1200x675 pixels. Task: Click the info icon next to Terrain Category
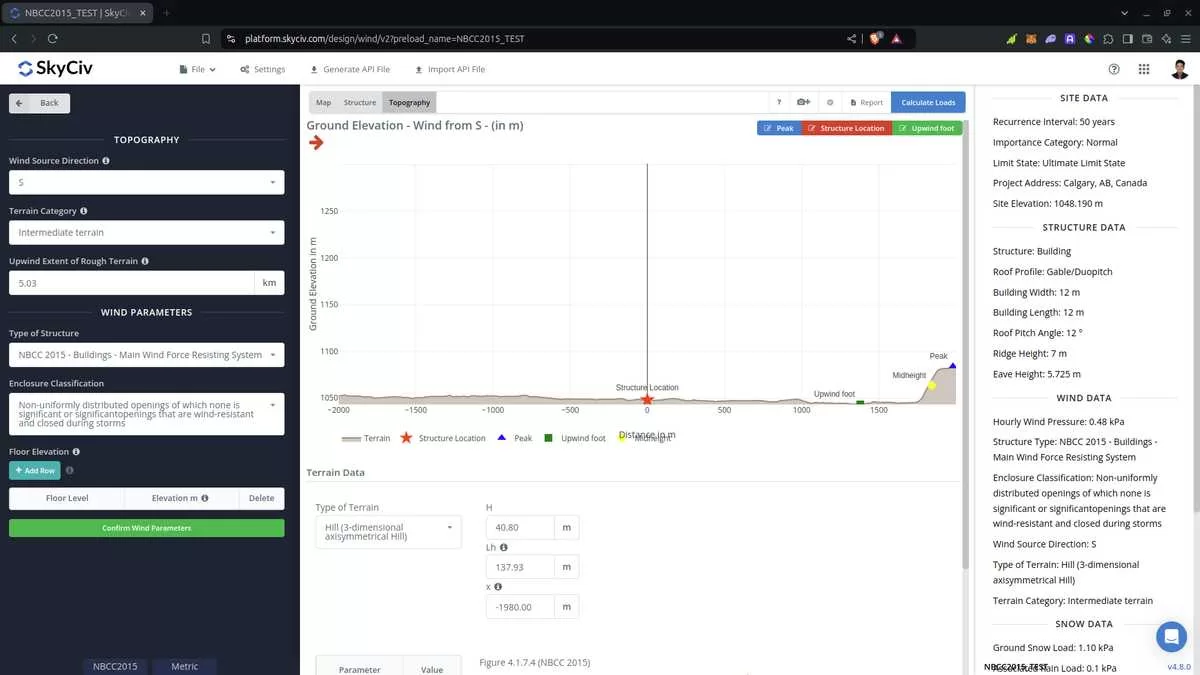pos(83,211)
